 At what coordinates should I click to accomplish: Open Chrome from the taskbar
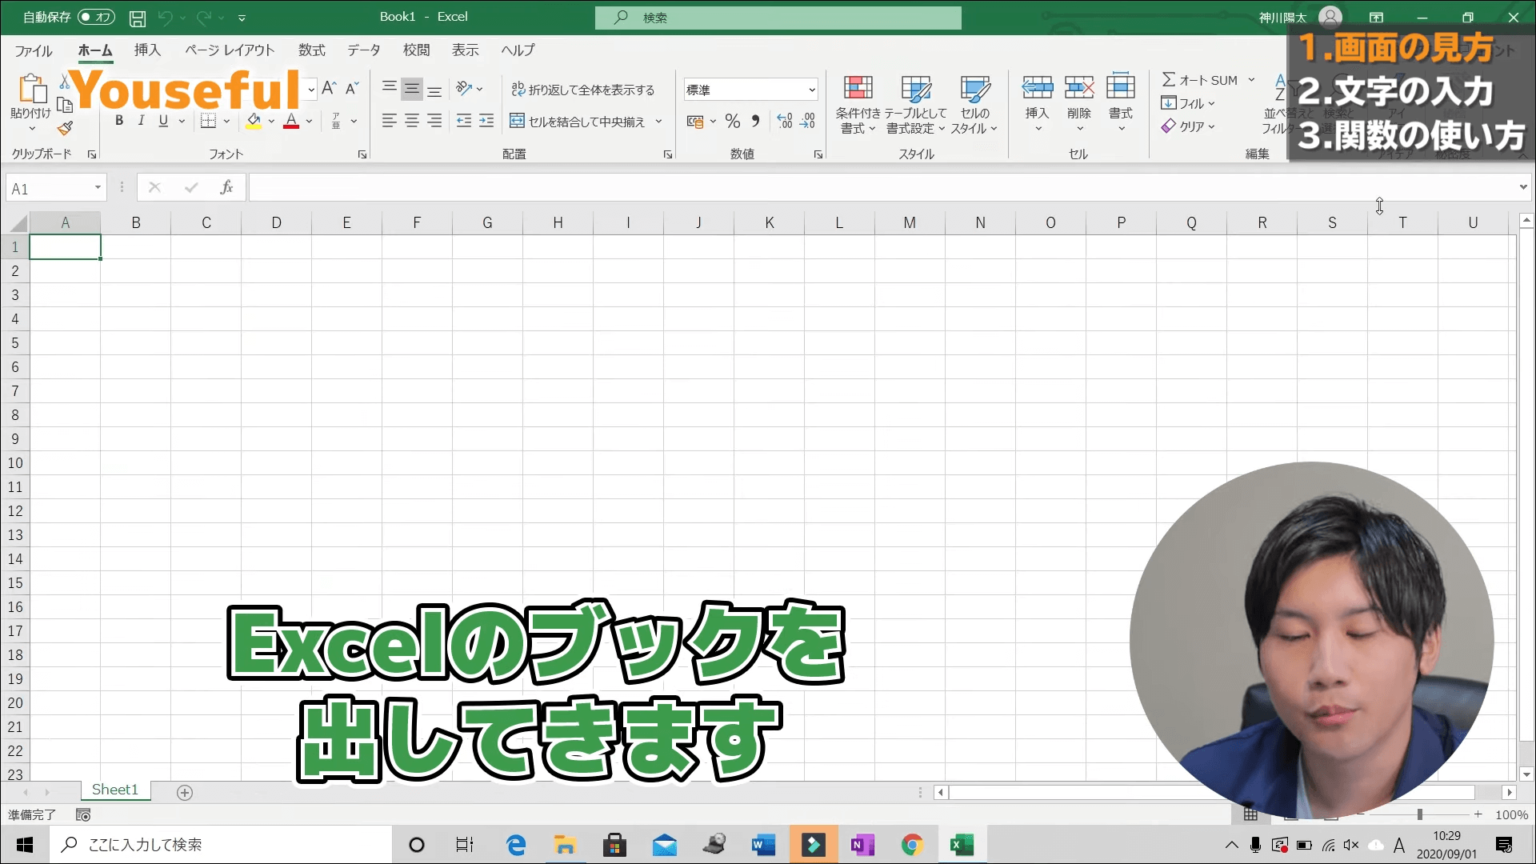[913, 844]
